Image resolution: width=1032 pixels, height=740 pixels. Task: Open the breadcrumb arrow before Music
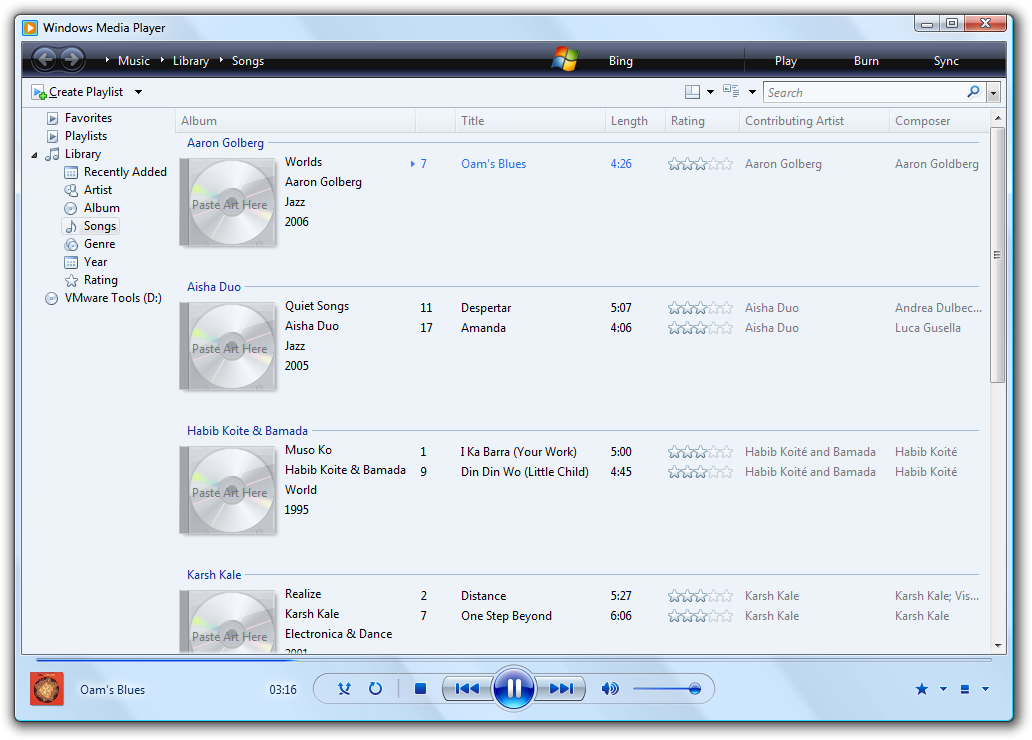[x=107, y=60]
